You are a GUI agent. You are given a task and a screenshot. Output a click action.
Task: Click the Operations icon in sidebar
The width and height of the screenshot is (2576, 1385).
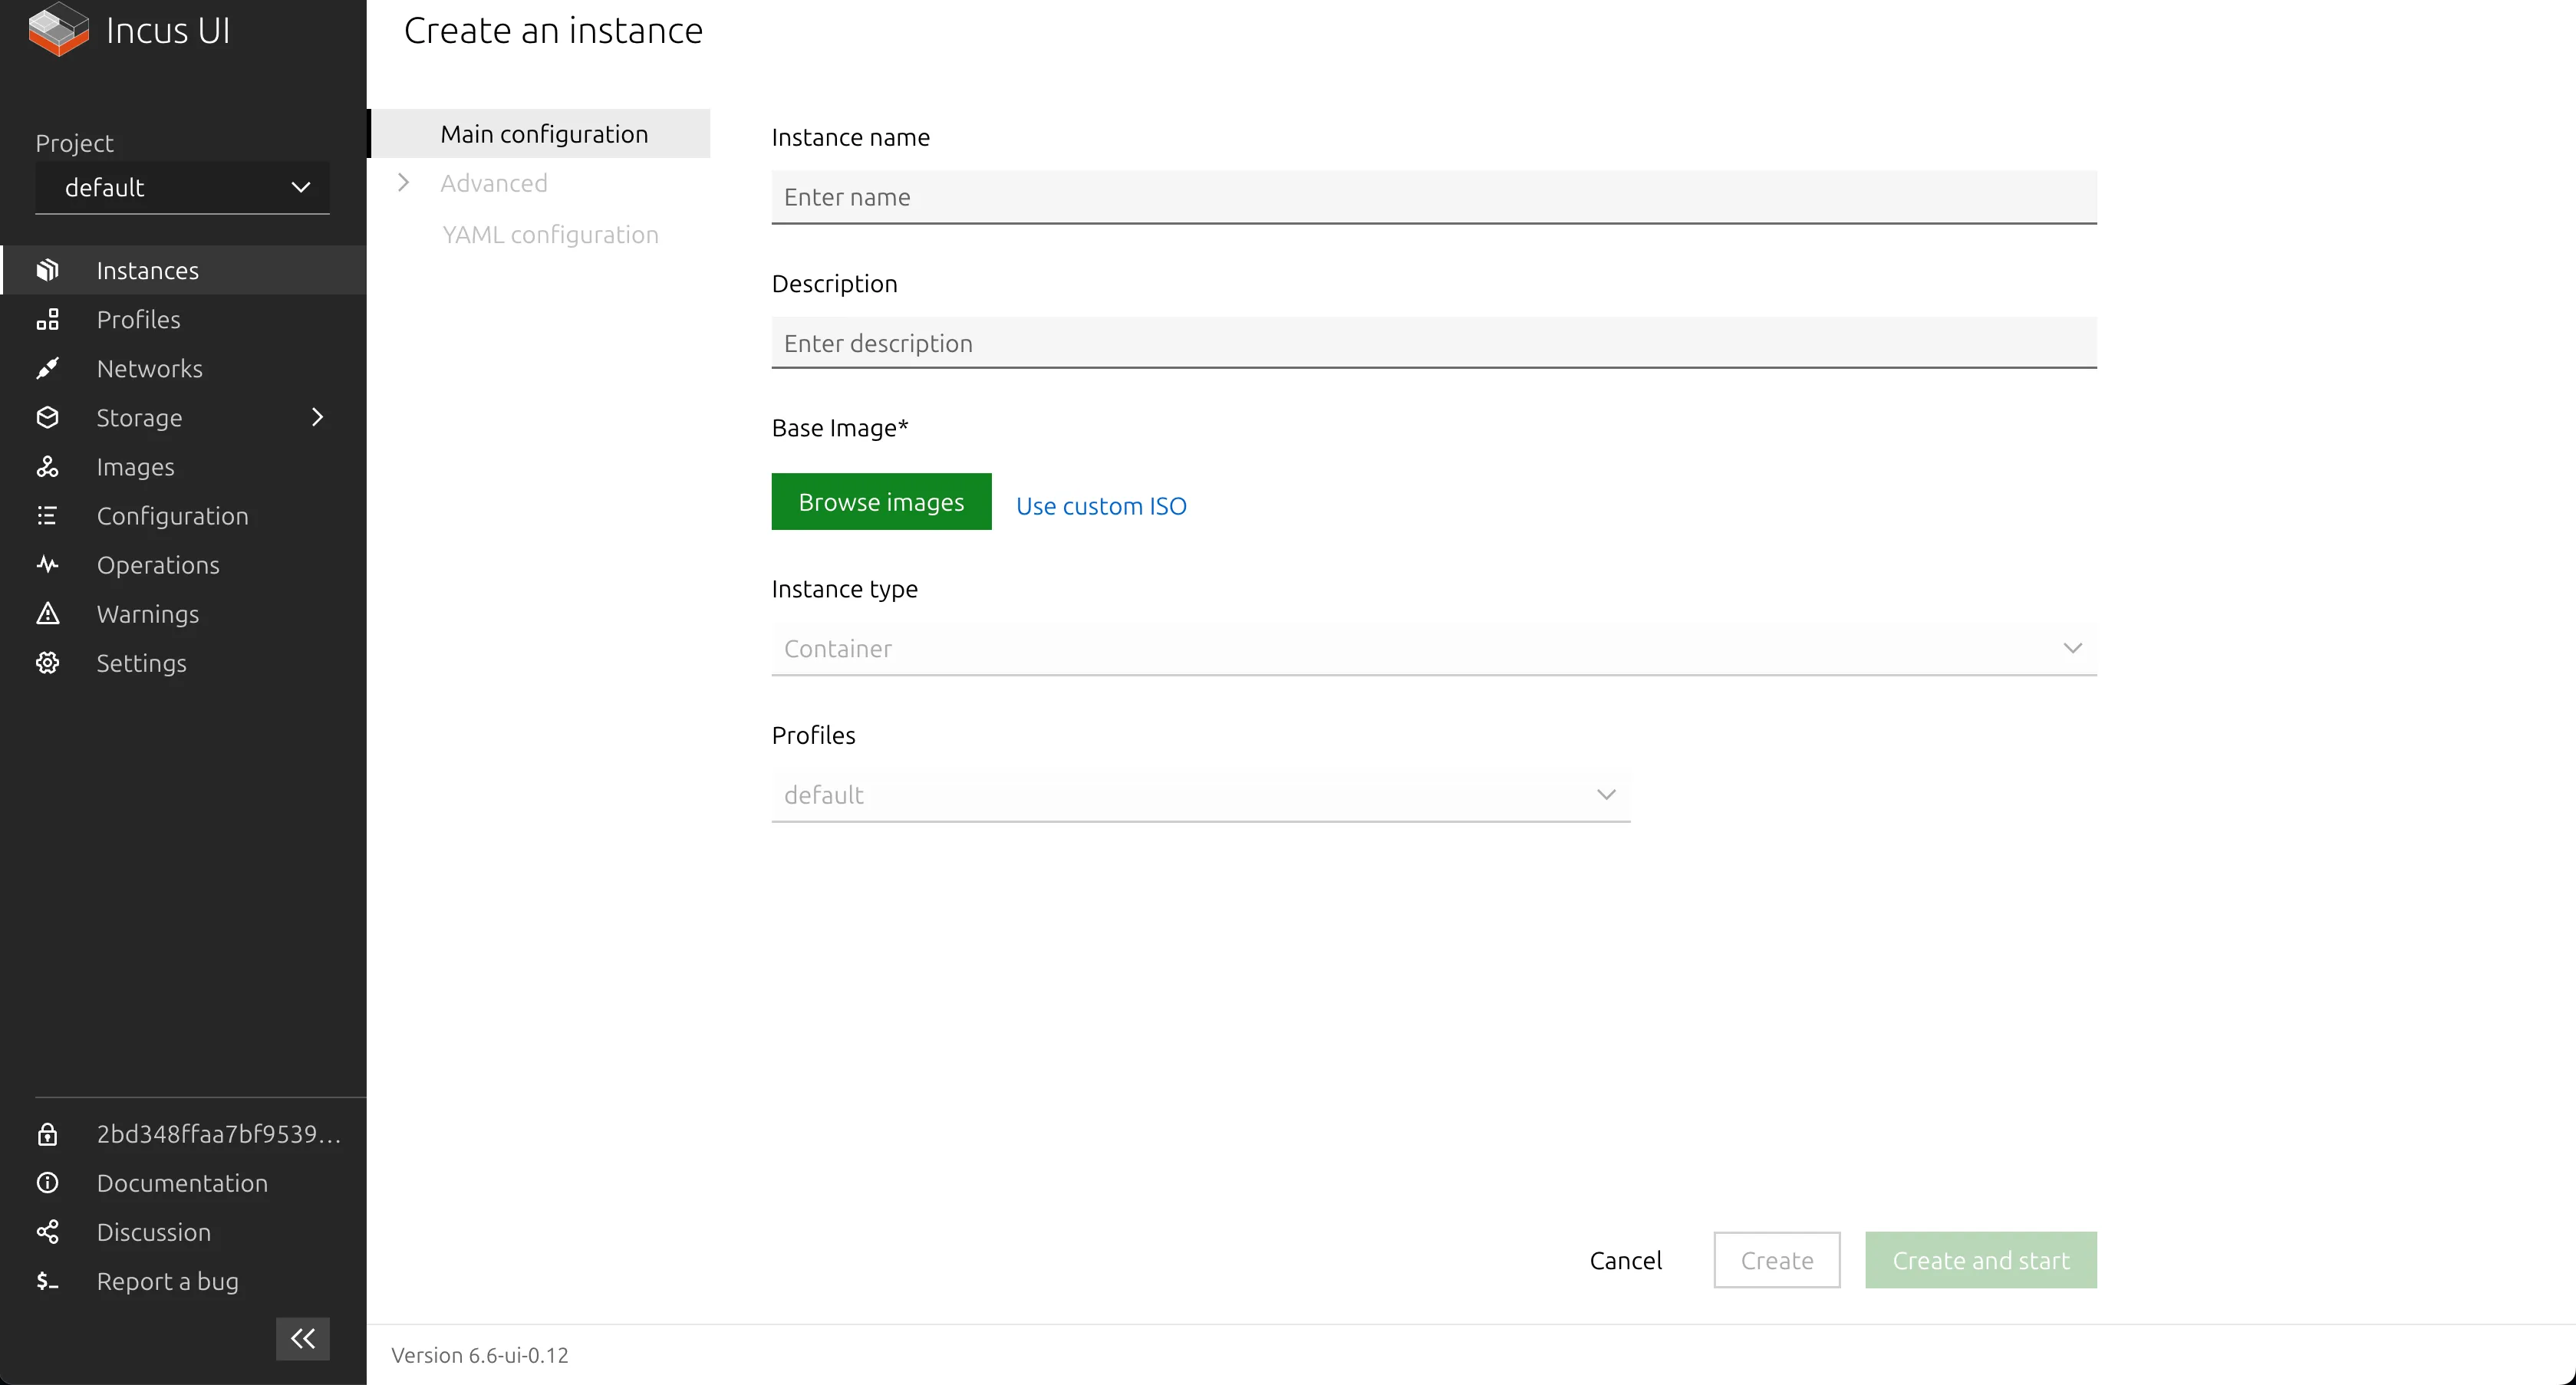pyautogui.click(x=48, y=564)
